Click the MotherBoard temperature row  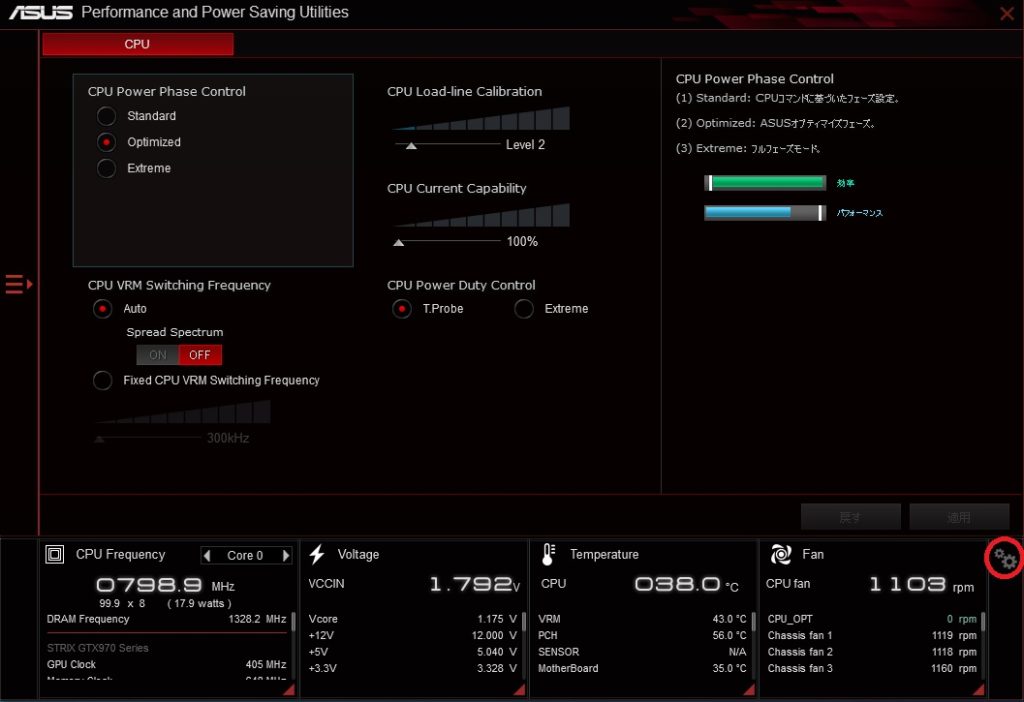642,668
